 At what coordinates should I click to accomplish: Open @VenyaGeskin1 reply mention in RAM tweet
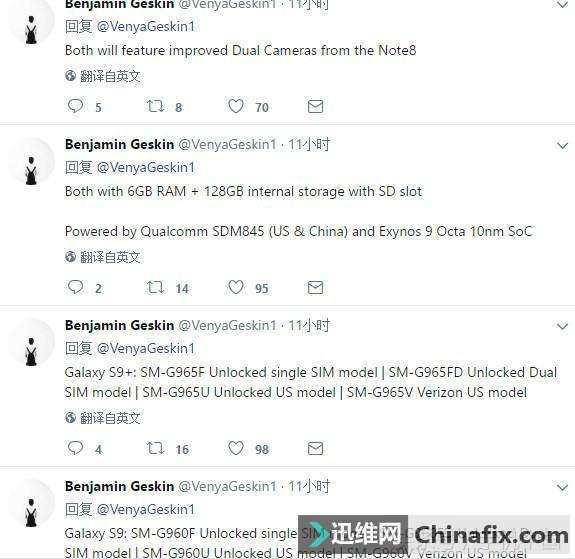click(146, 168)
